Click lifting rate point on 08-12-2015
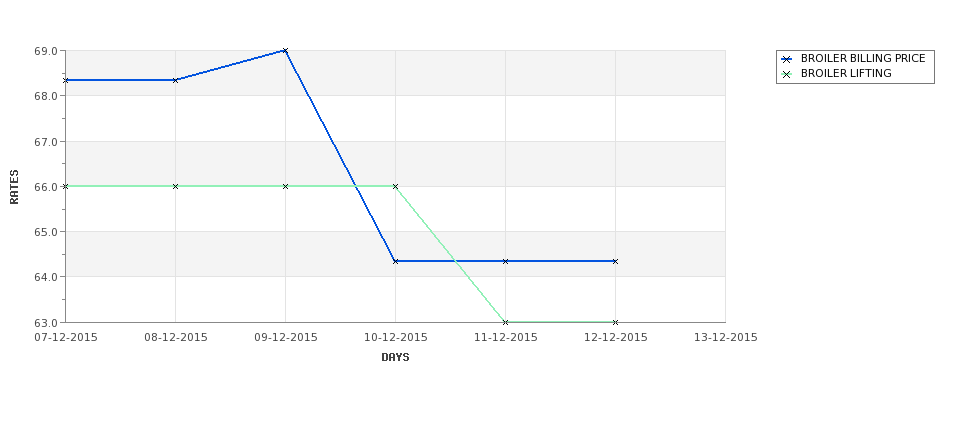 click(175, 187)
